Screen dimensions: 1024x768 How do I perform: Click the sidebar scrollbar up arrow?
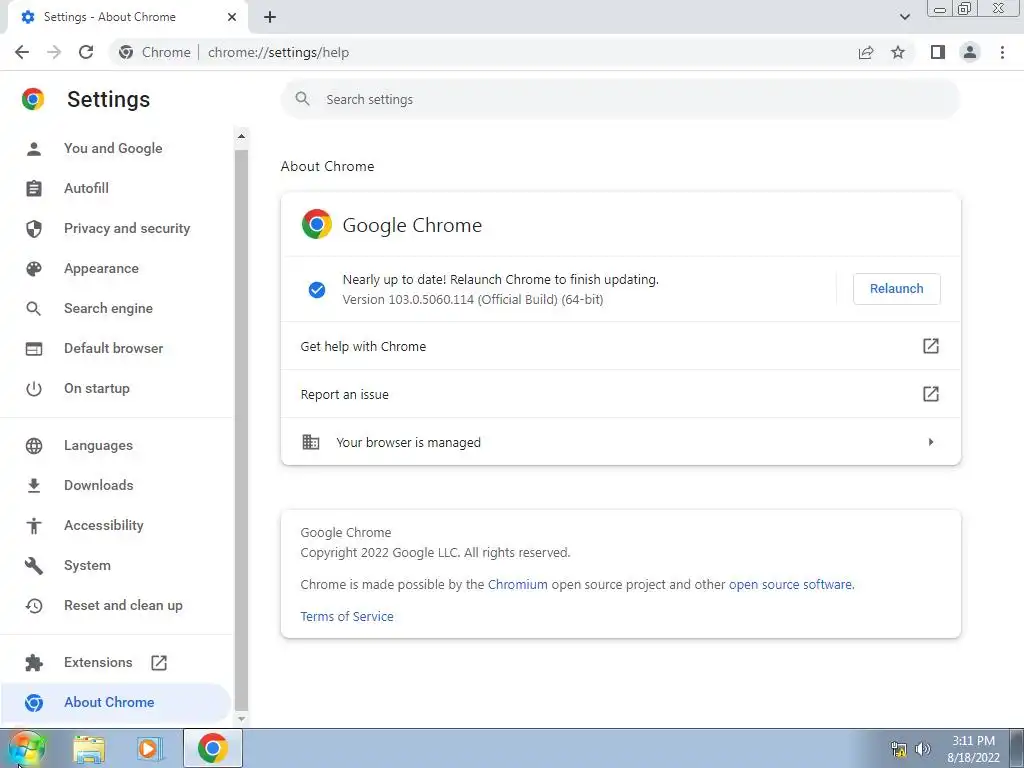(241, 136)
